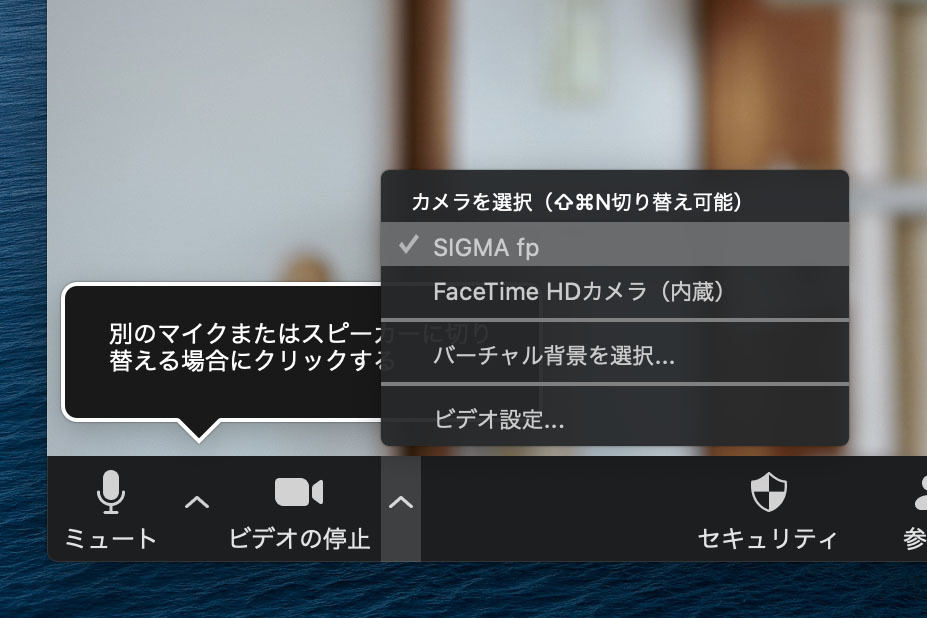This screenshot has width=927, height=618.
Task: Click the microphone mute icon
Action: click(111, 491)
